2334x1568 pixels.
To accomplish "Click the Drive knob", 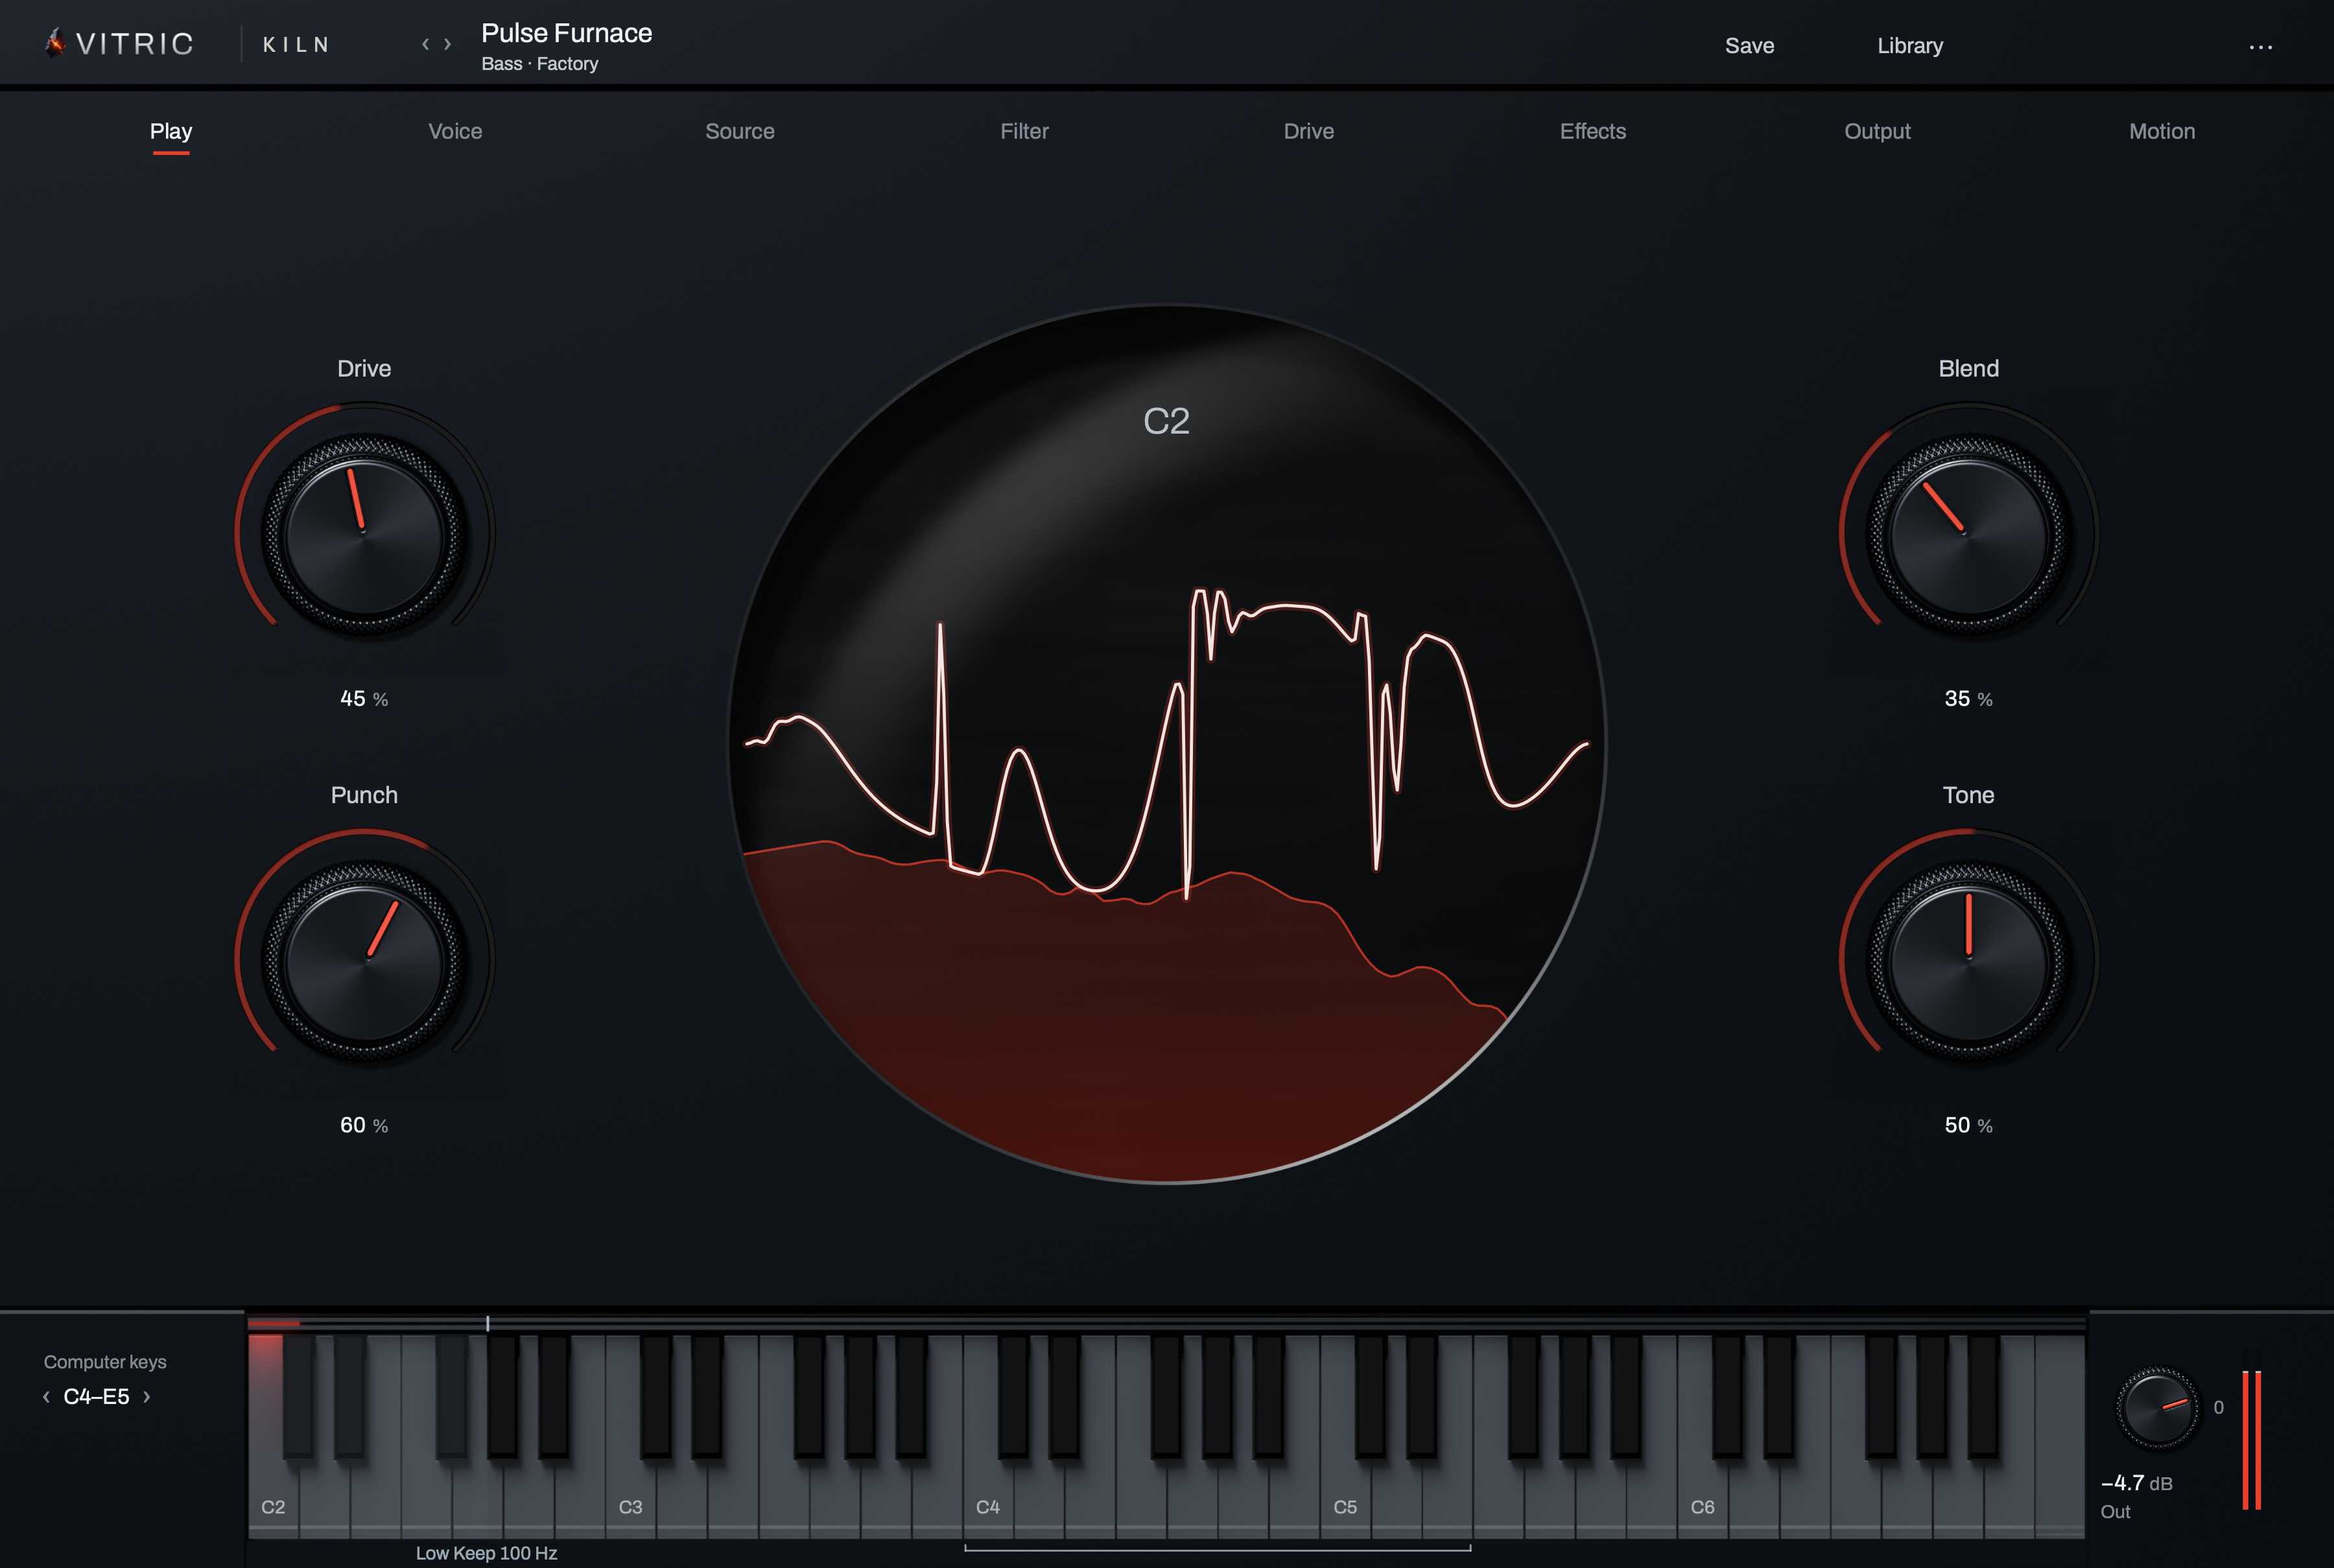I will (x=364, y=534).
